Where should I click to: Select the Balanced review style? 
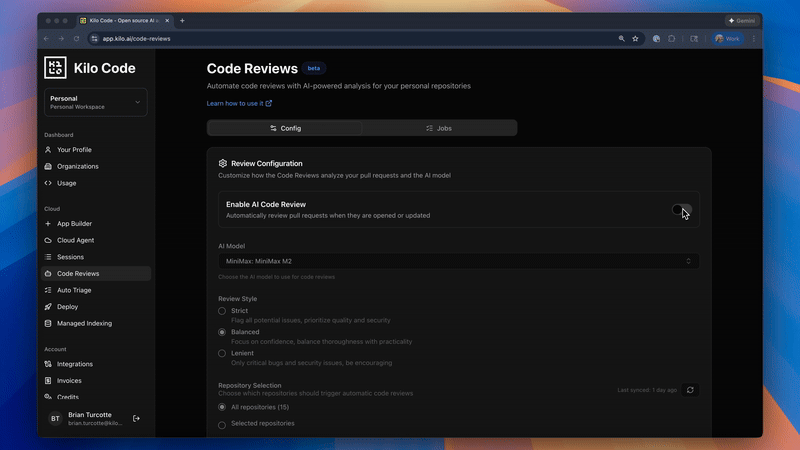pos(222,332)
